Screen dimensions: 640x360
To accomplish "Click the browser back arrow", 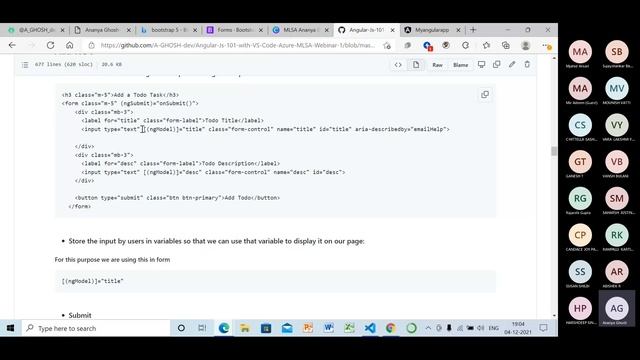I will click(12, 45).
